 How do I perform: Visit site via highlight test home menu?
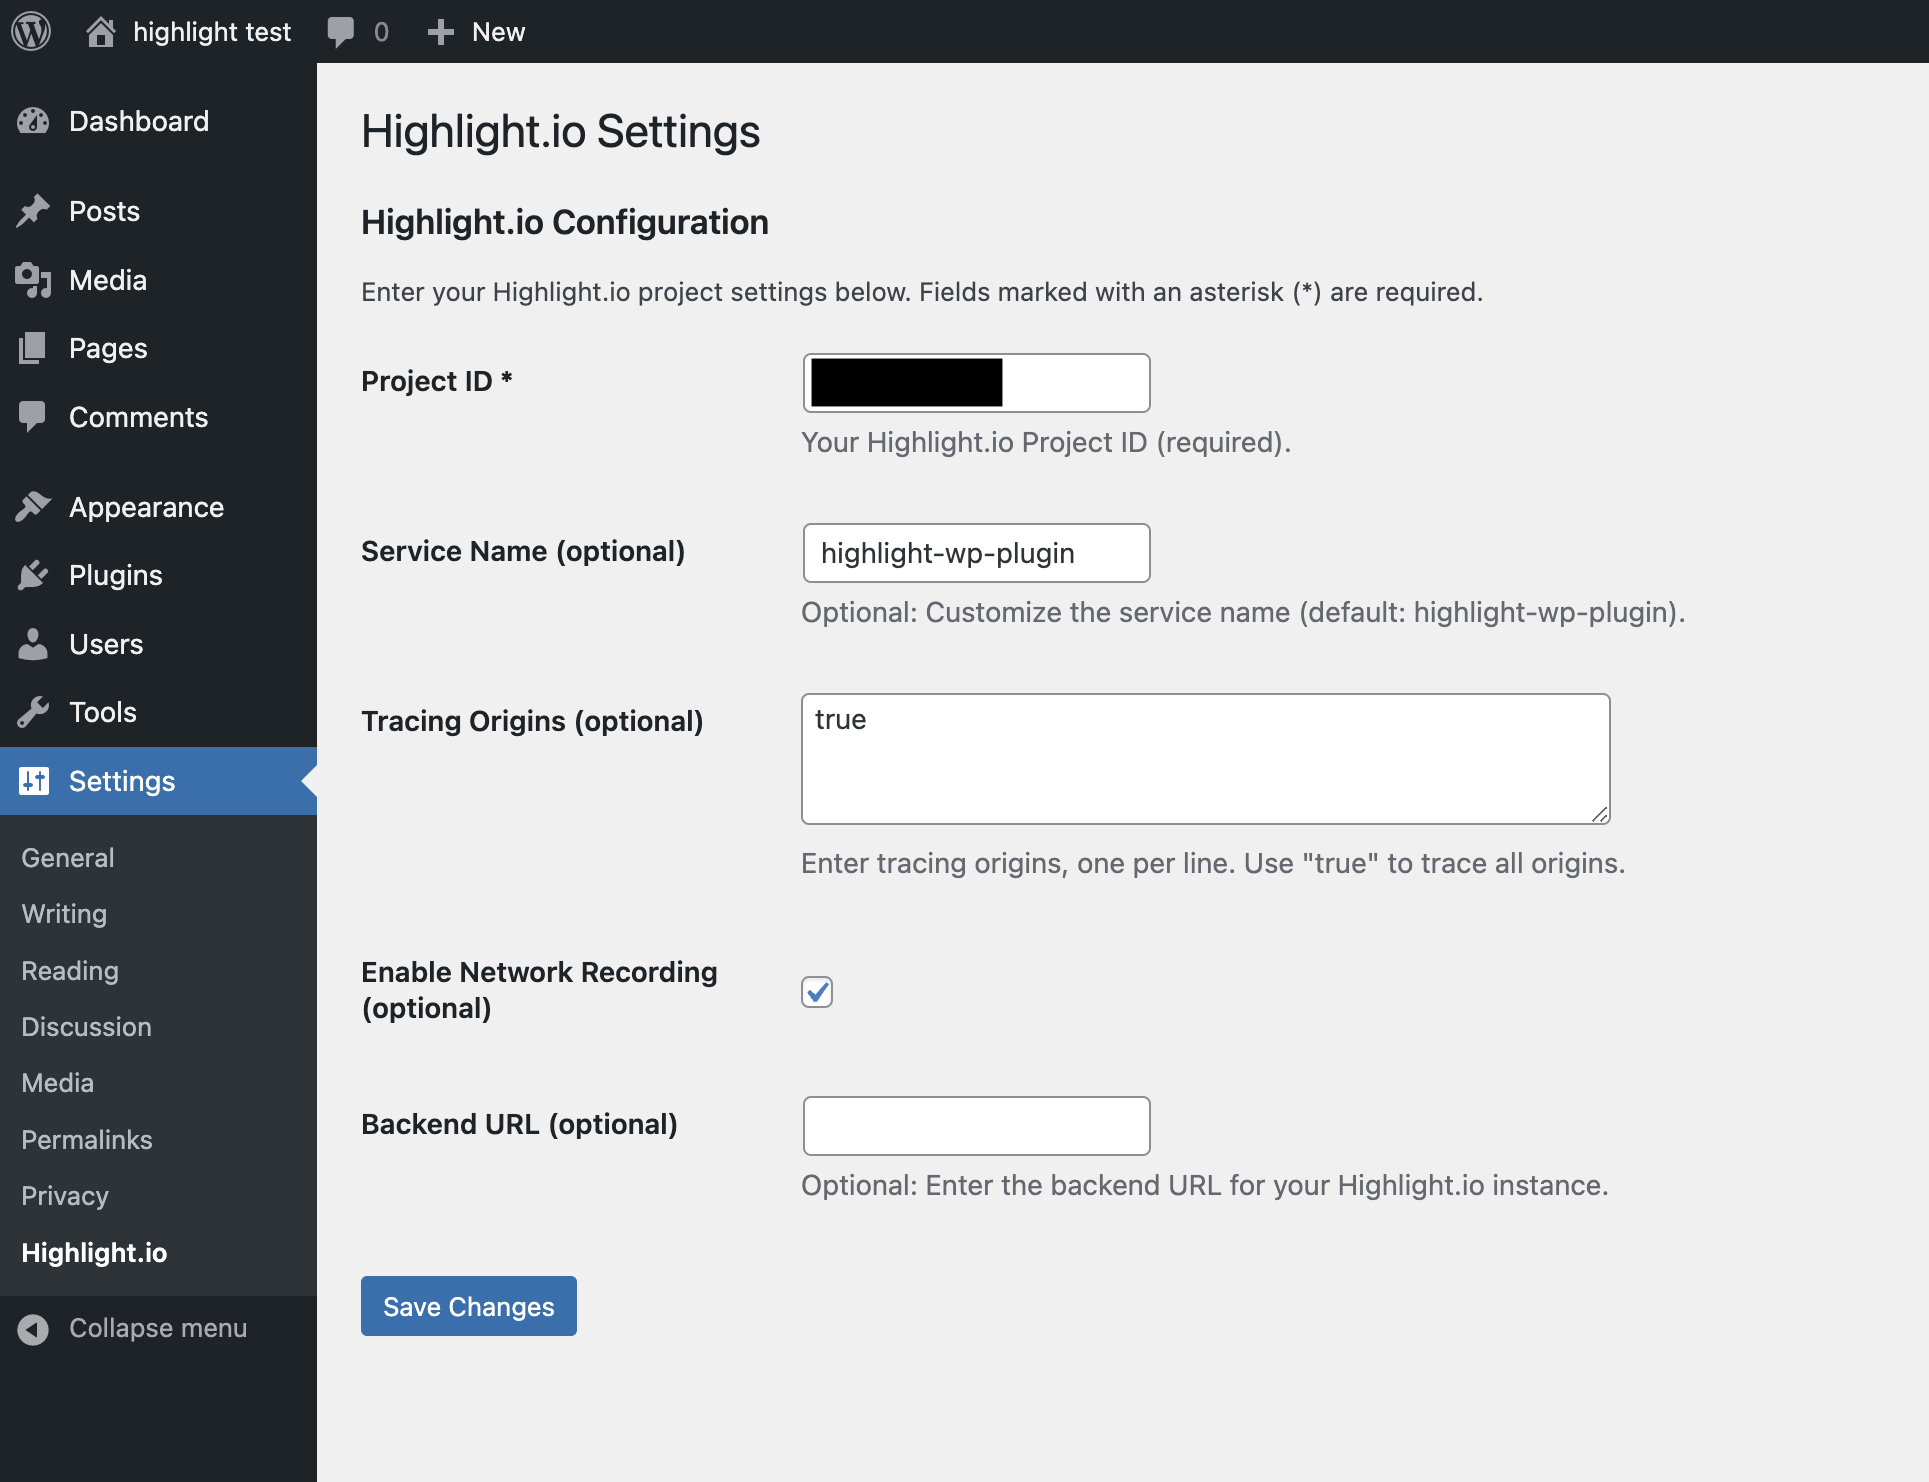pos(188,31)
